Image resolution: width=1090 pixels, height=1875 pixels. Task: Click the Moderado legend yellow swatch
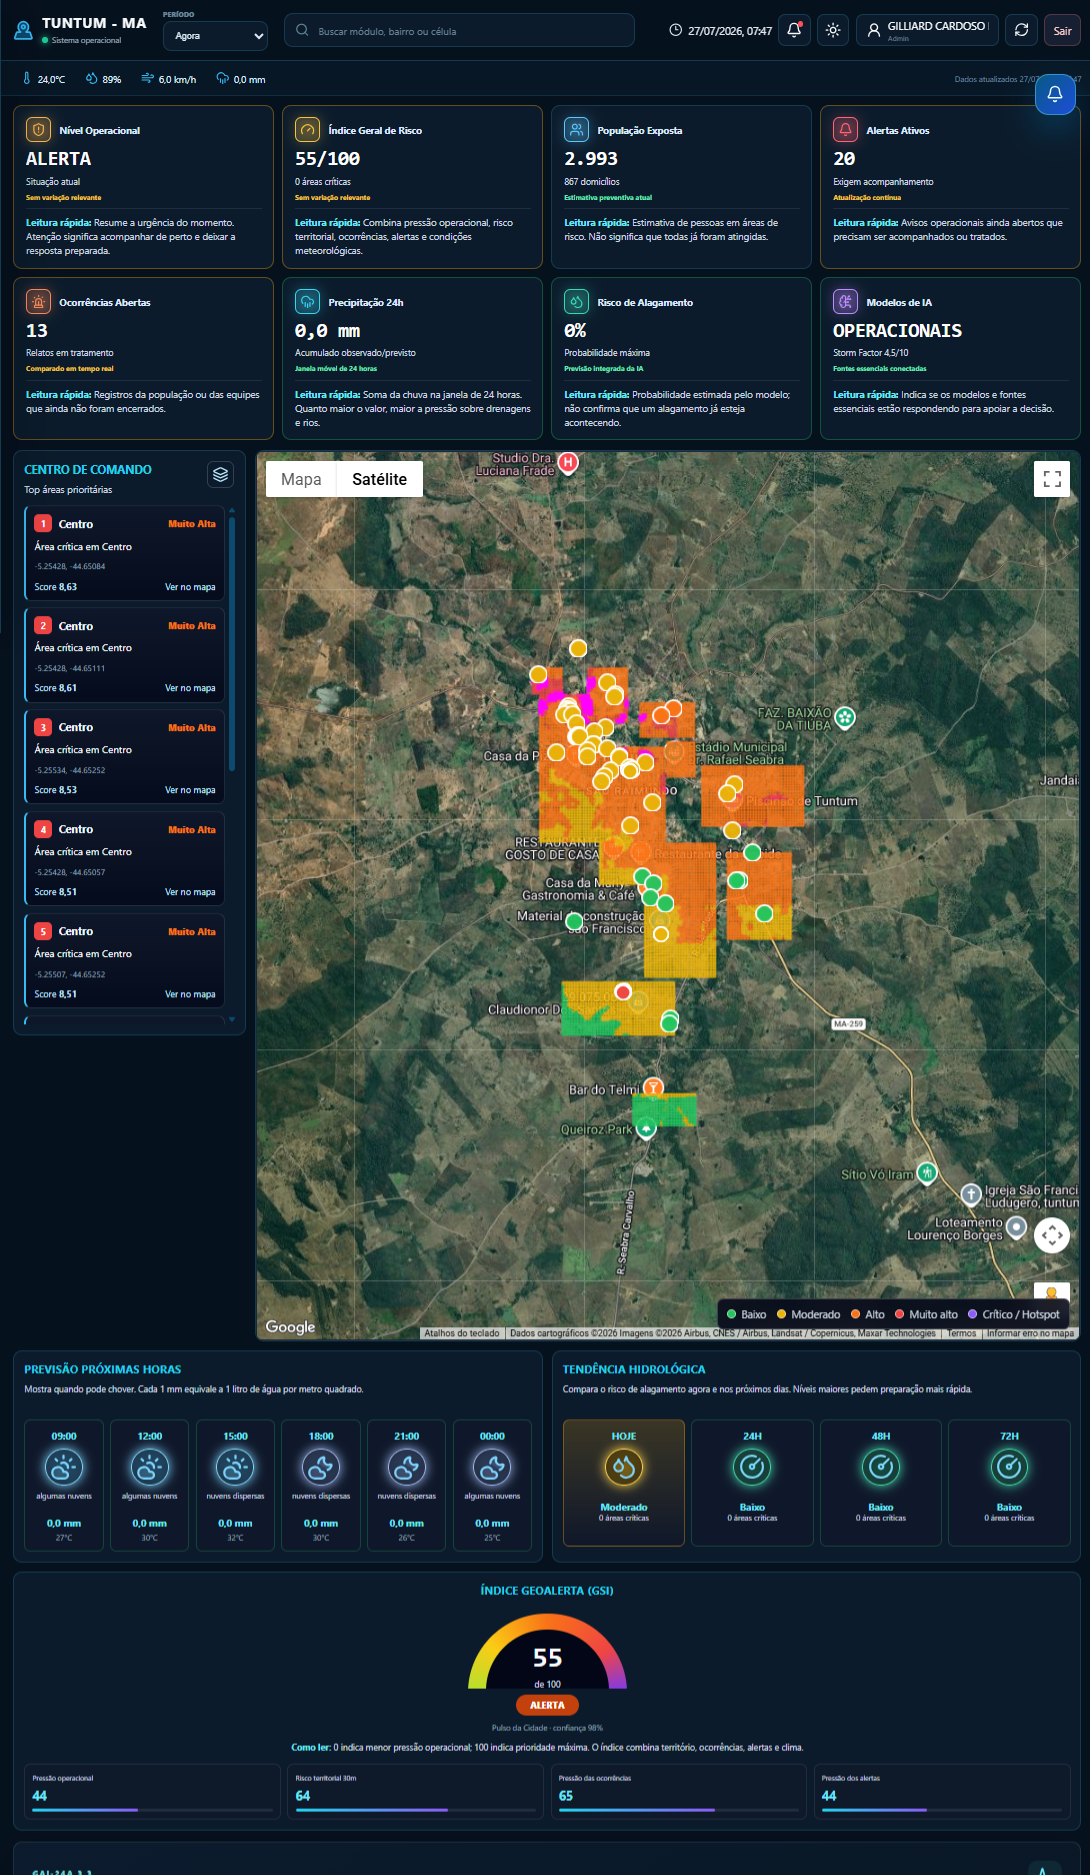[782, 1314]
